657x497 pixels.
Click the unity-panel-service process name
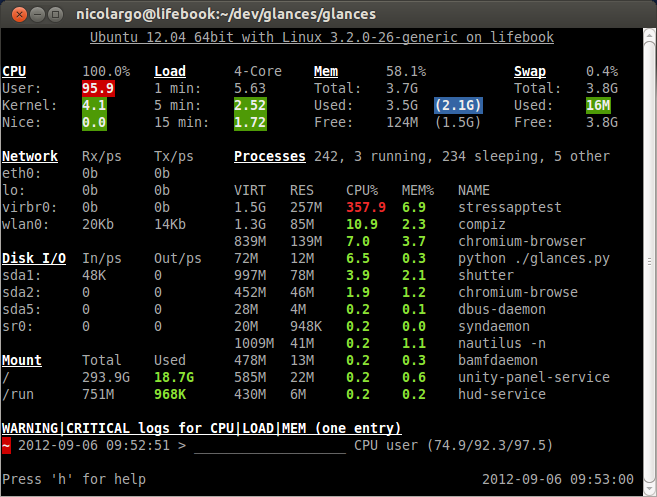click(x=533, y=377)
